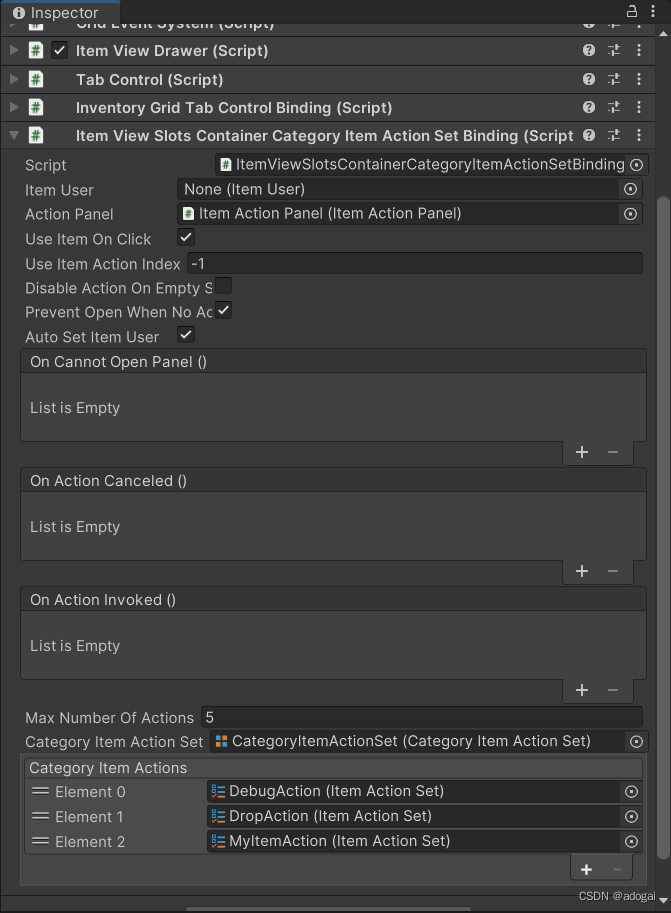Click the preset icon on Tab Control component
Screen dimensions: 671x913
pyautogui.click(x=614, y=79)
